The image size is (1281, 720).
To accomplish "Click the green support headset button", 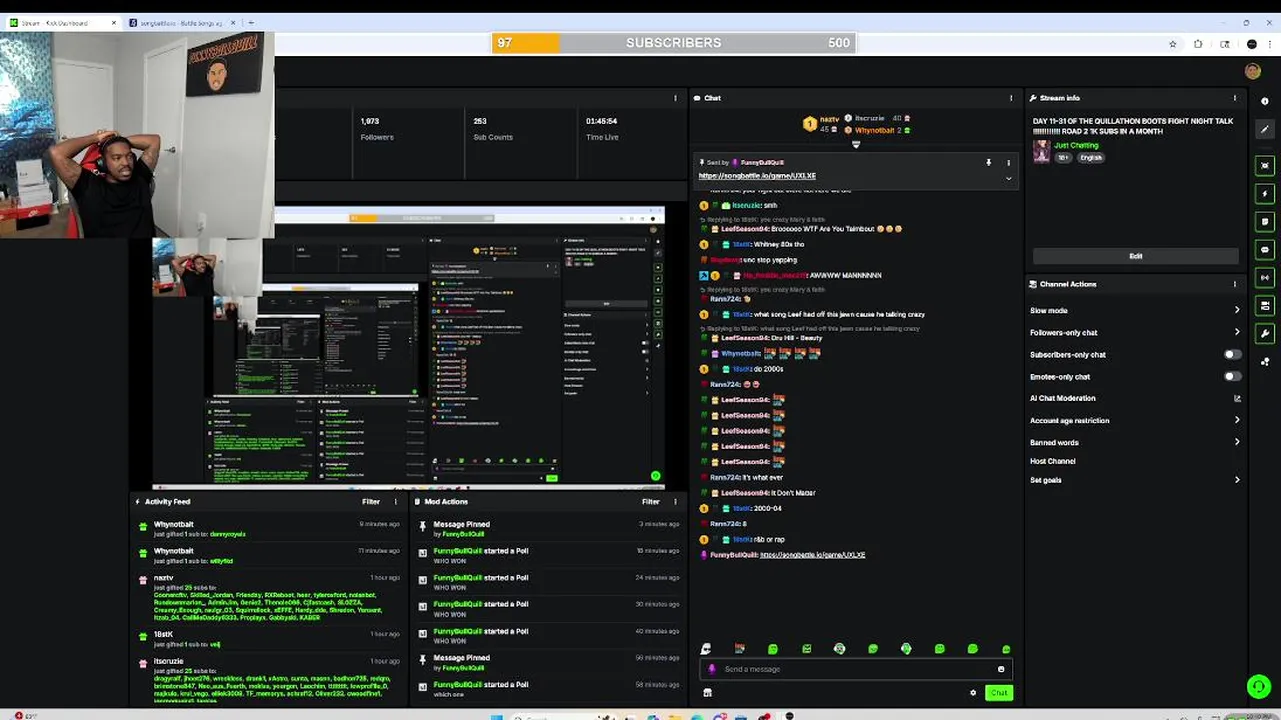I will 1258,686.
